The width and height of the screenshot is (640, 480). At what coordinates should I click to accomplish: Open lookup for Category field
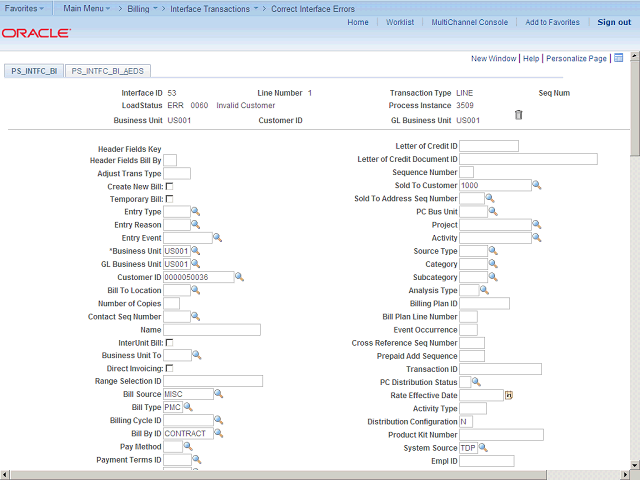pos(493,264)
